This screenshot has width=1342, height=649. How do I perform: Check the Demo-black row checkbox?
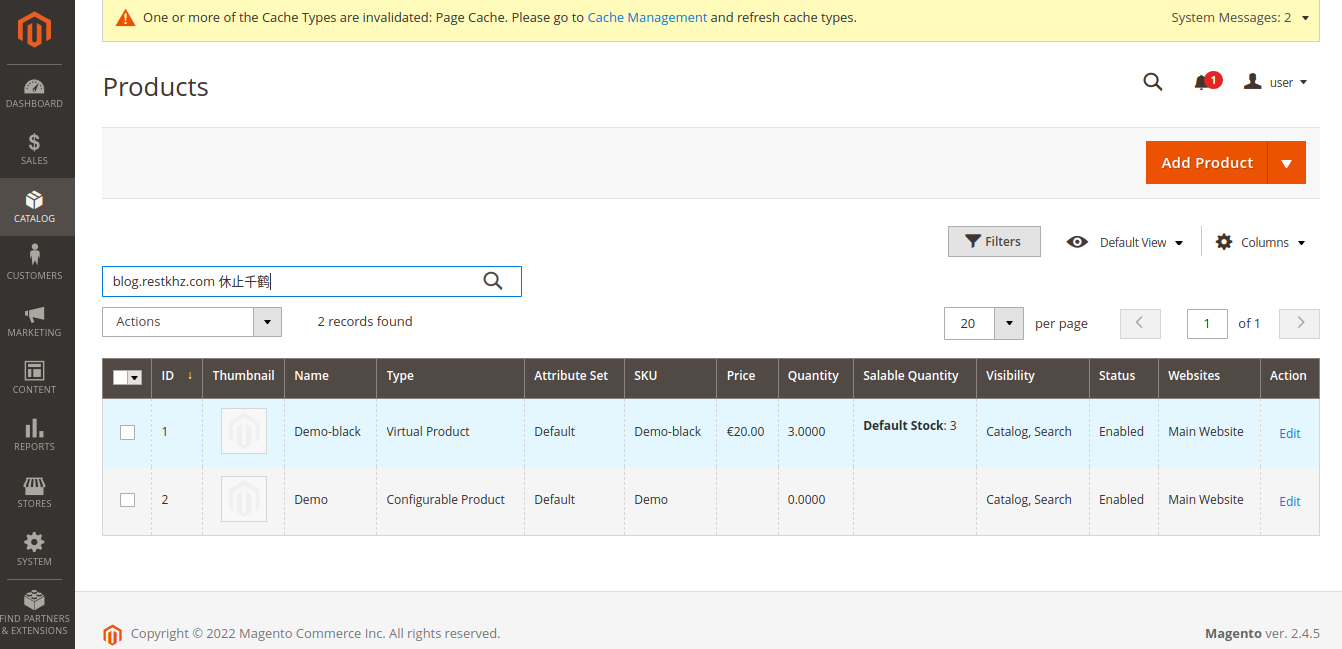click(x=127, y=432)
